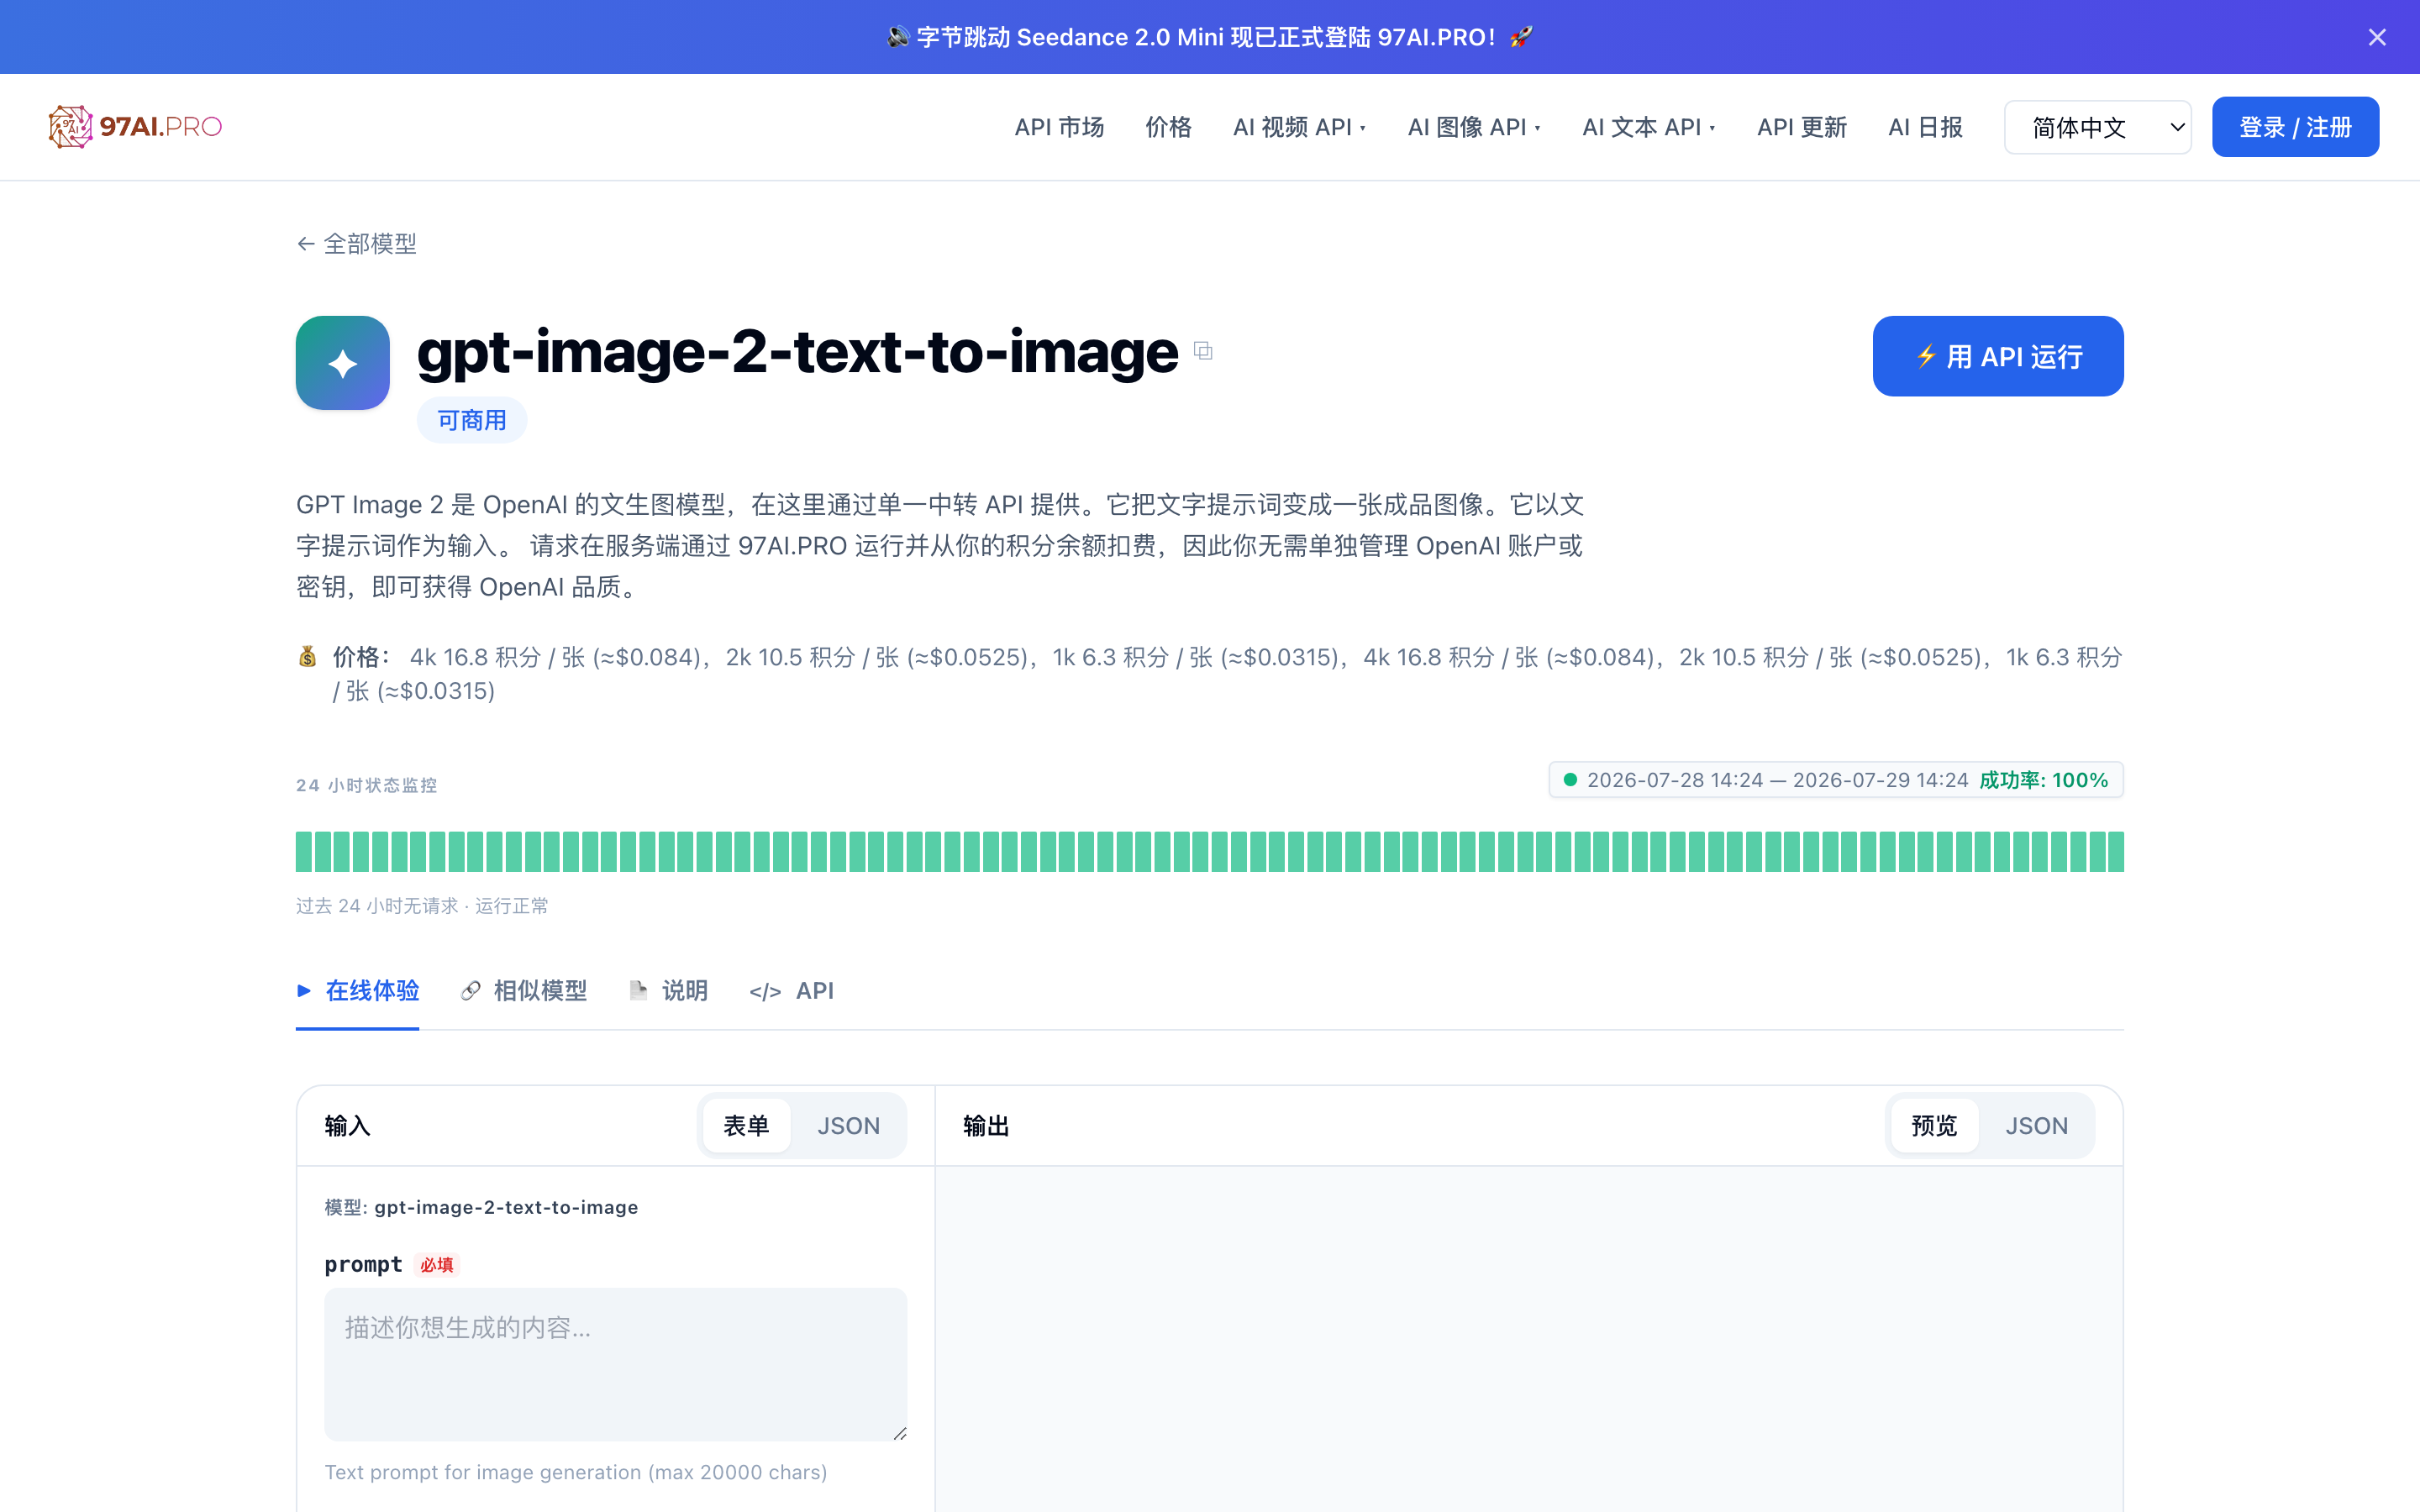
Task: Click the 24-hour status monitor bar
Action: [1210, 852]
